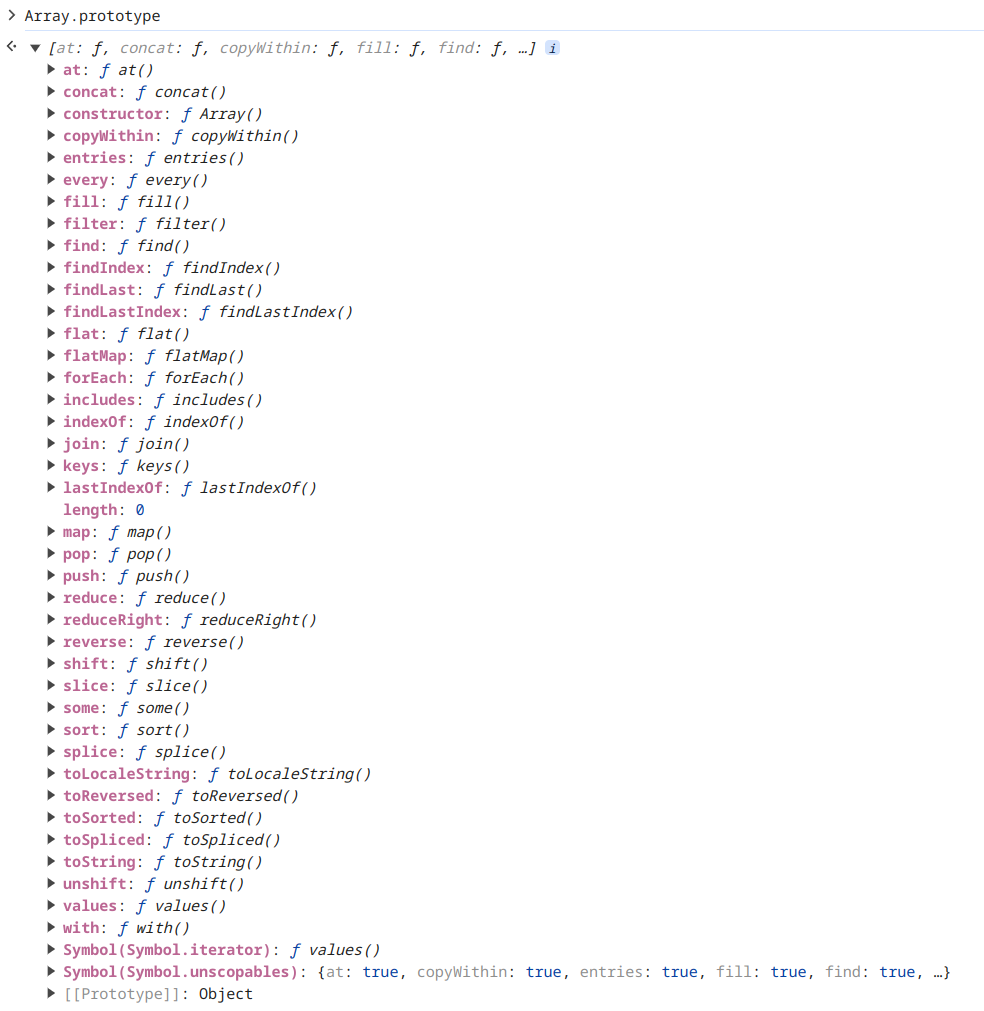
Task: Expand the sort function
Action: click(51, 729)
